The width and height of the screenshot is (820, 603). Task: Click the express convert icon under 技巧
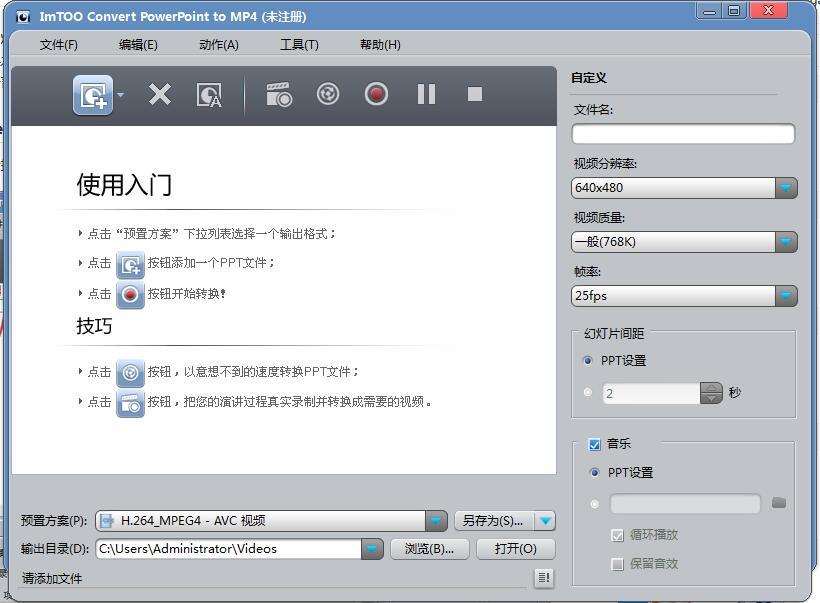click(130, 373)
